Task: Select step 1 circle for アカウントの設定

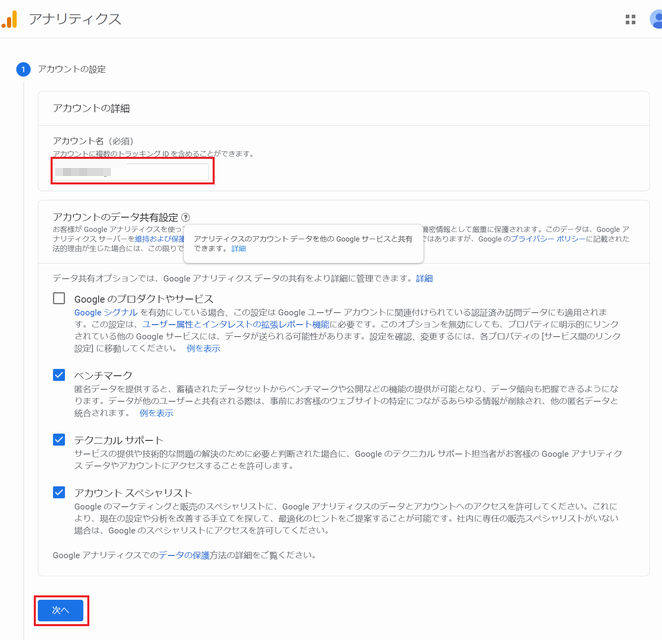Action: pos(23,69)
